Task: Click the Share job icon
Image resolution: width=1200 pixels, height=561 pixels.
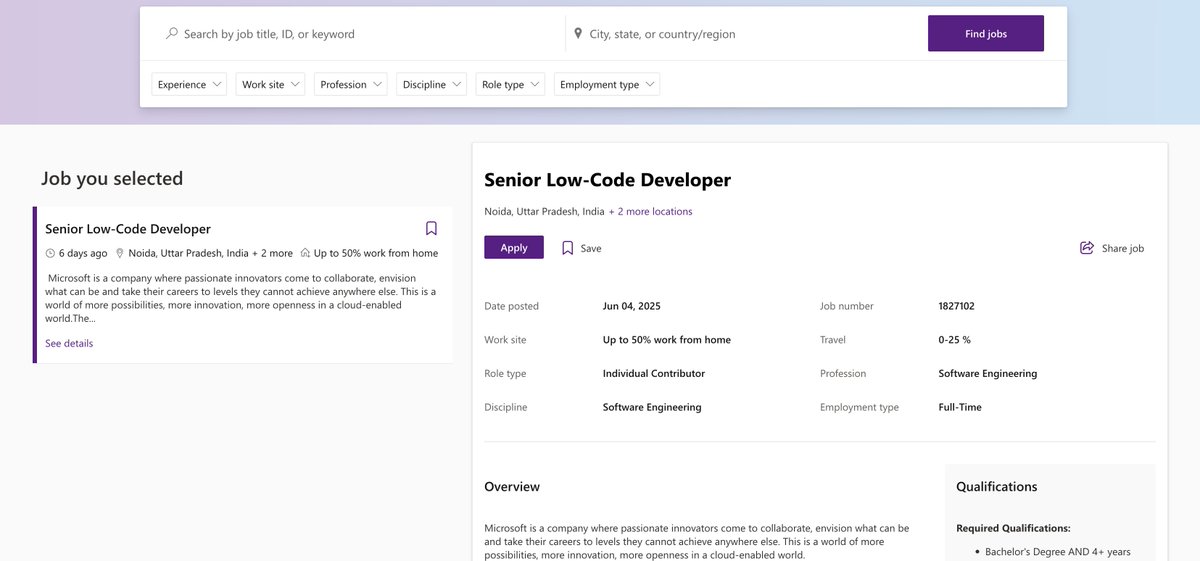Action: pos(1087,248)
